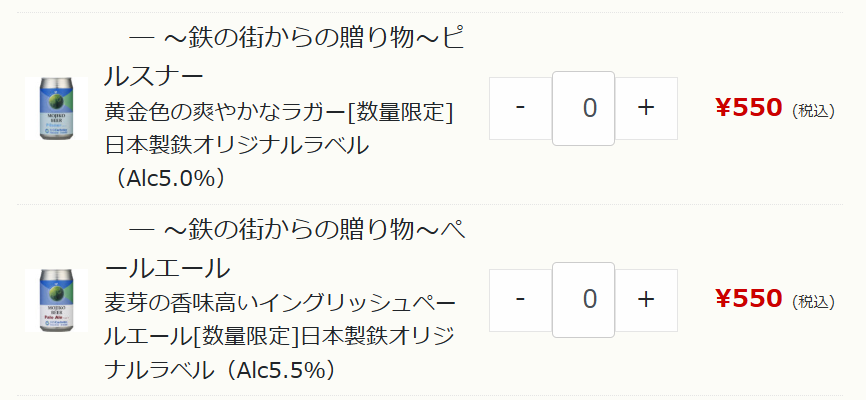Click the (税込) label beside ペールエール price
The width and height of the screenshot is (866, 400).
point(813,301)
